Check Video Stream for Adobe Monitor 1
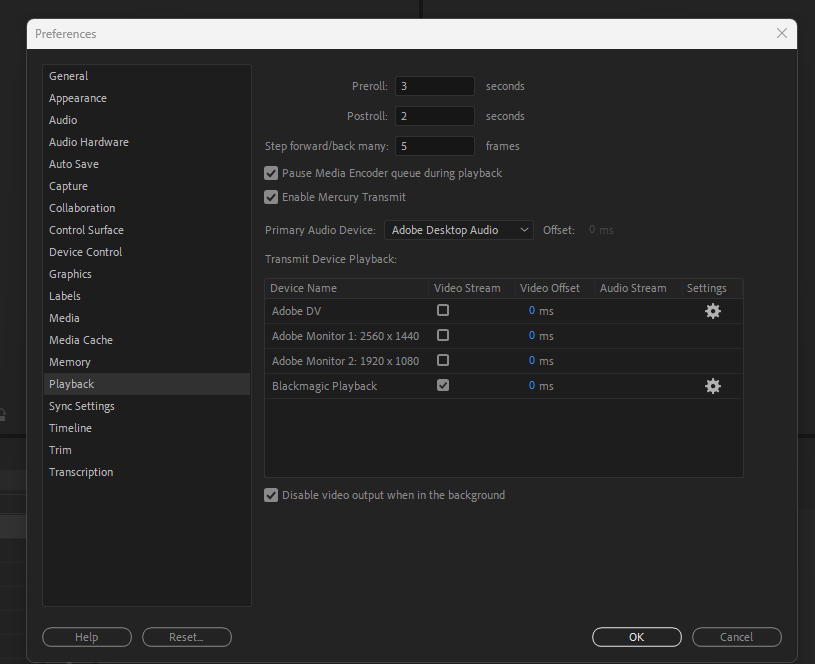This screenshot has height=664, width=815. (443, 335)
